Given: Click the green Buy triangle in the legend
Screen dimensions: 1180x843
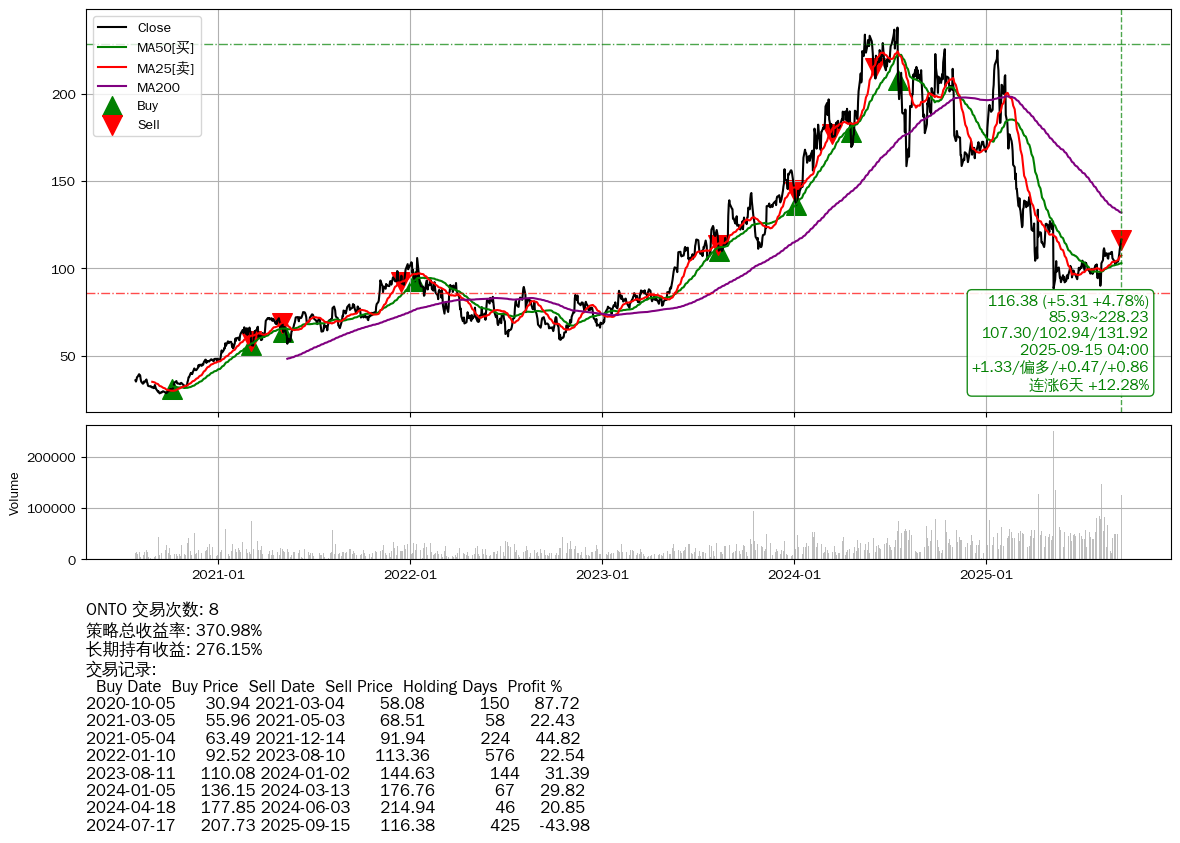Looking at the screenshot, I should click(113, 106).
